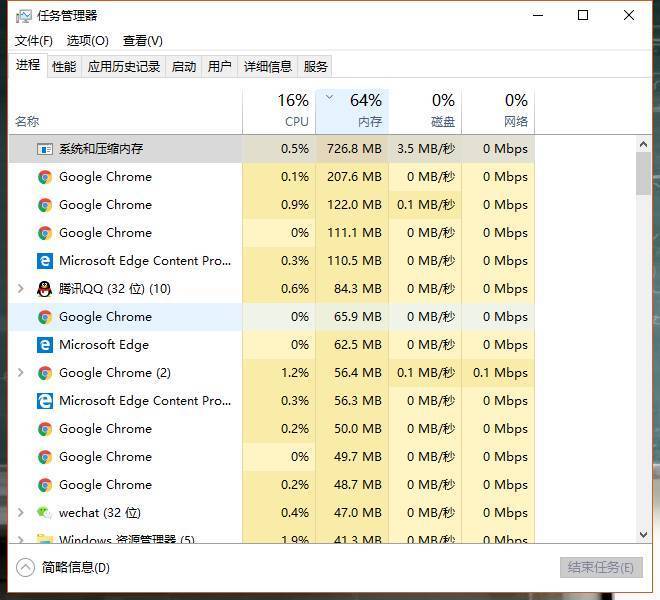Switch to the 详细信息 tab
The height and width of the screenshot is (600, 660).
coord(268,67)
